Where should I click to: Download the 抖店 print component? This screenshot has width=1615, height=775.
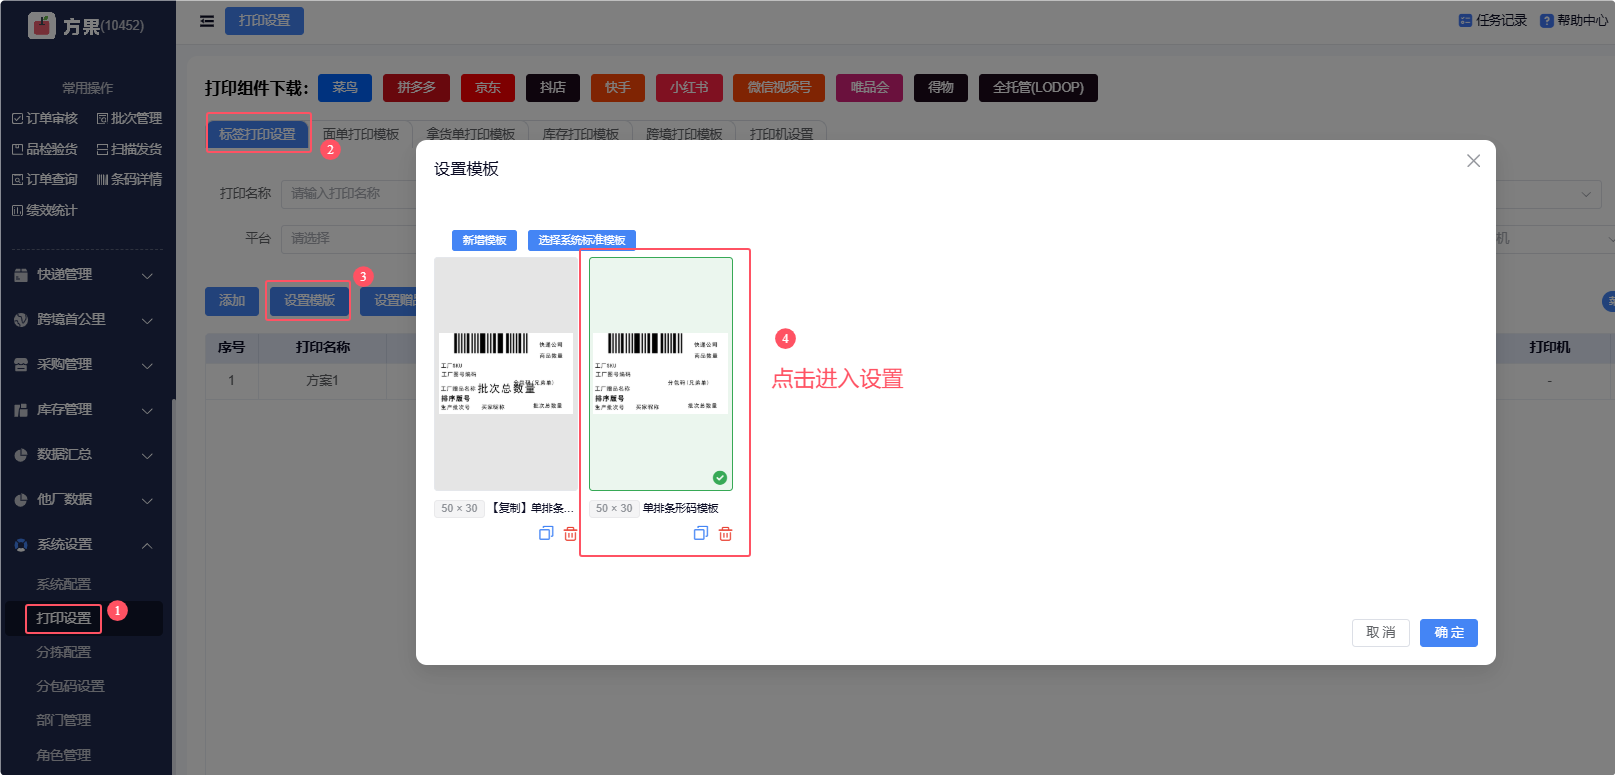coord(553,88)
